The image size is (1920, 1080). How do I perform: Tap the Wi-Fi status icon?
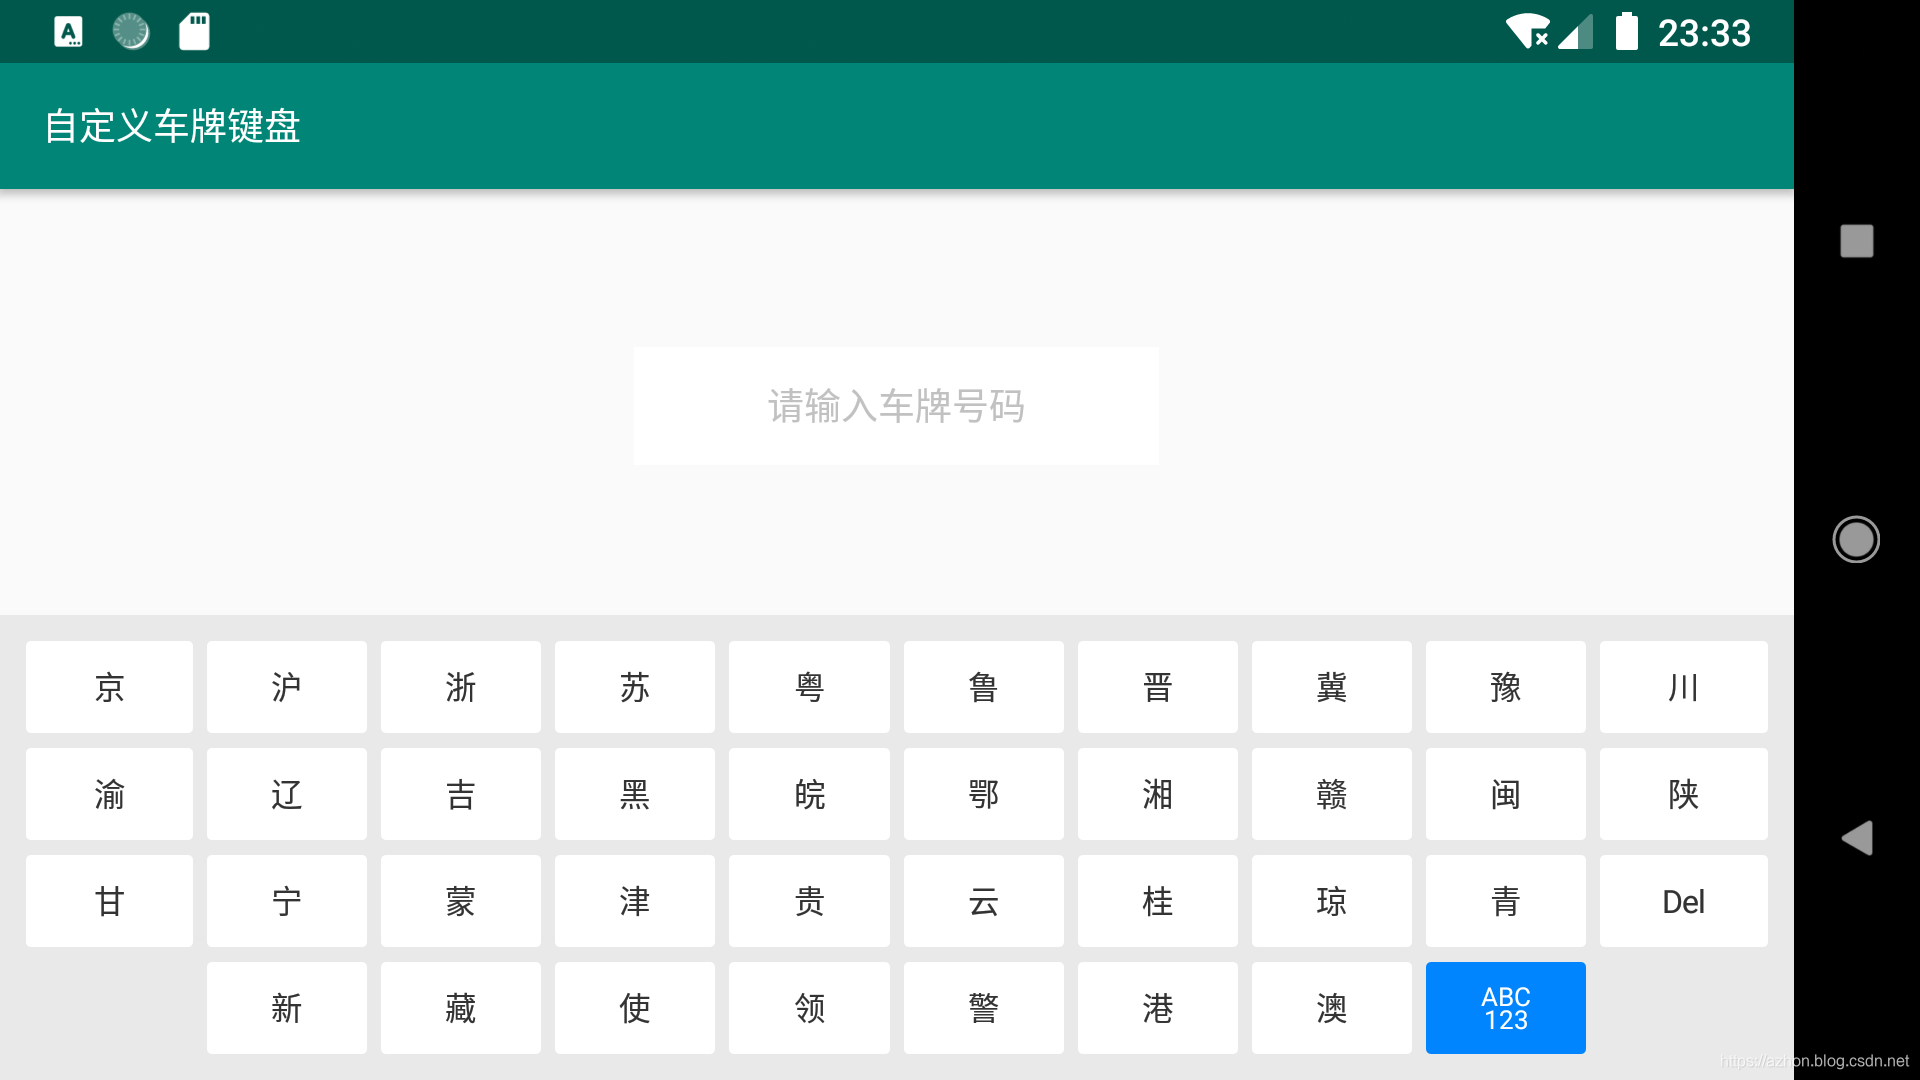(1527, 32)
